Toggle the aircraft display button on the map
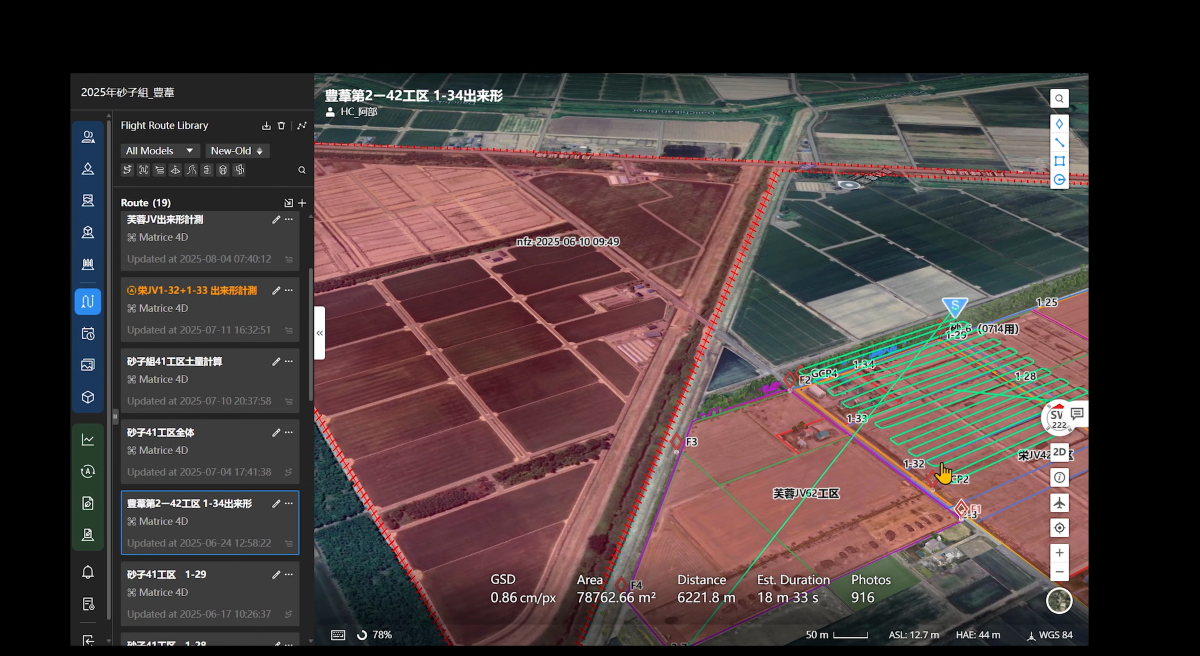Screen dimensions: 1200x656 point(1059,502)
